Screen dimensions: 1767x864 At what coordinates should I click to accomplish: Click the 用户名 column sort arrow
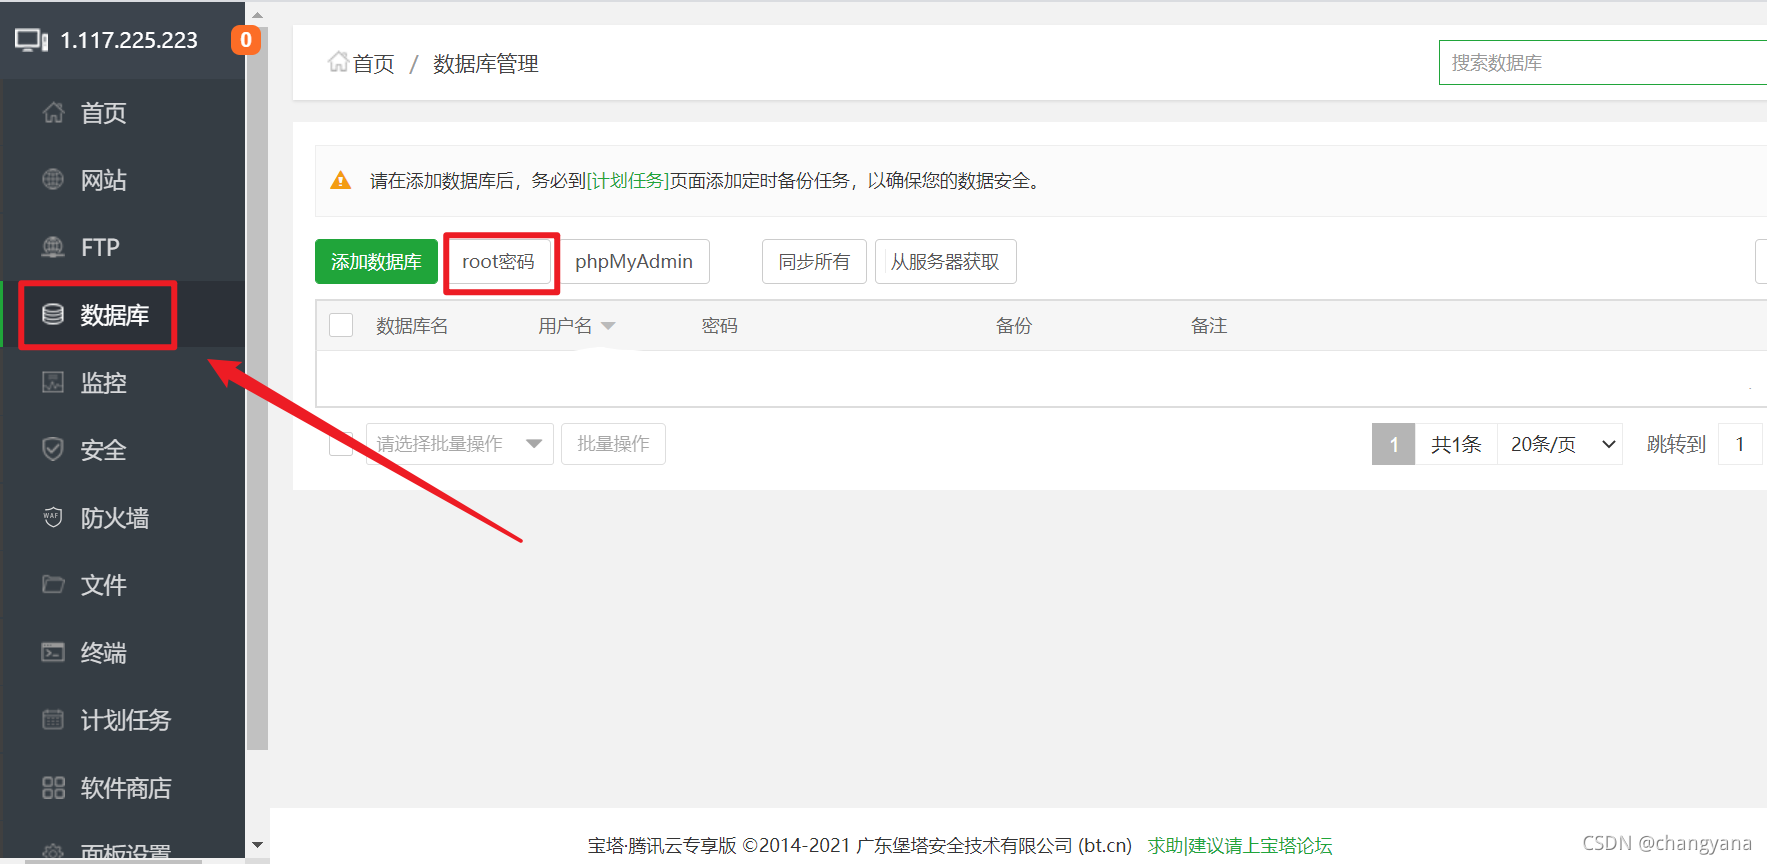click(608, 326)
